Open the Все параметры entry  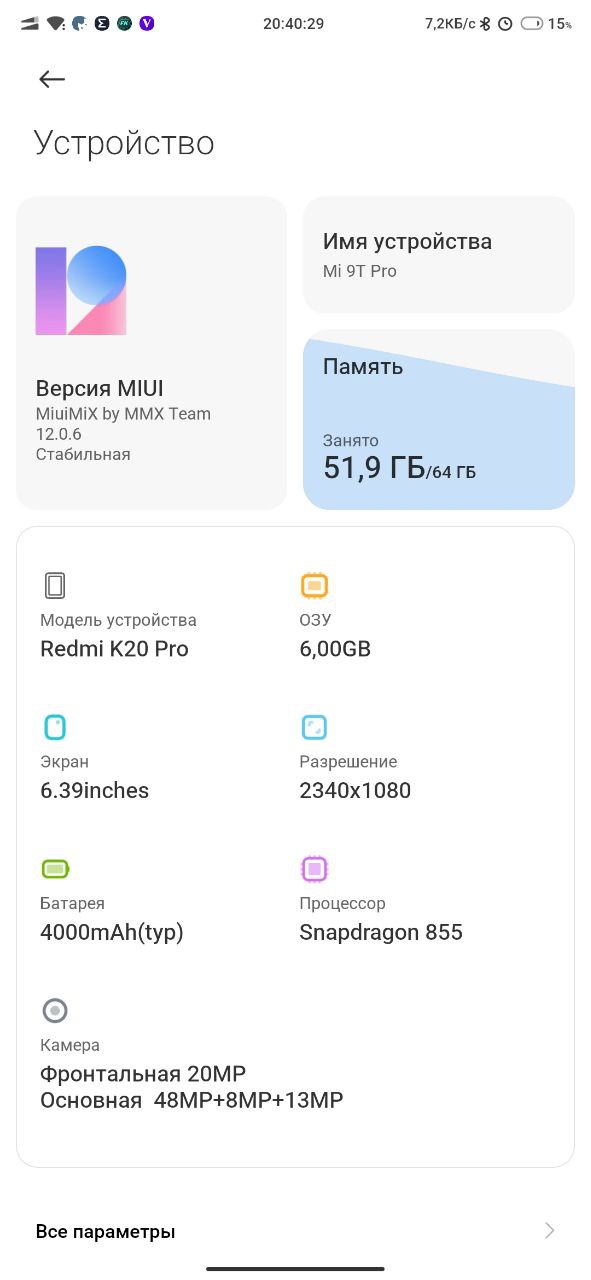coord(295,1231)
